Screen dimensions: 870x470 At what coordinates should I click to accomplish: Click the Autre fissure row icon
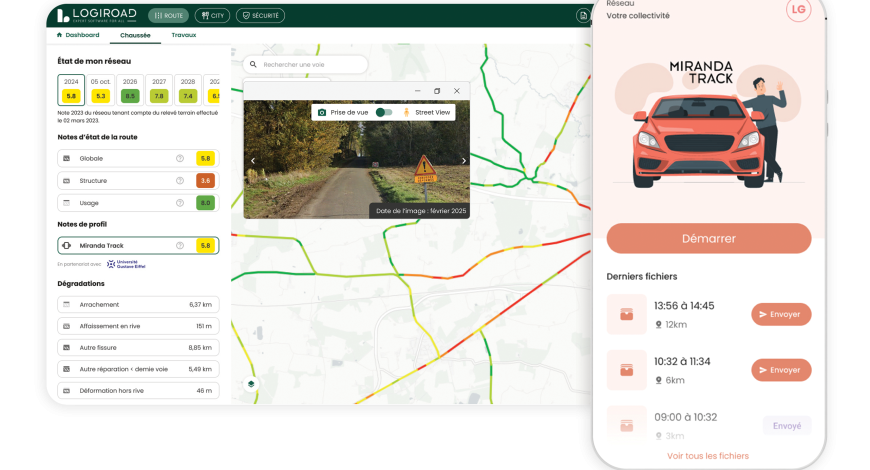pyautogui.click(x=67, y=347)
